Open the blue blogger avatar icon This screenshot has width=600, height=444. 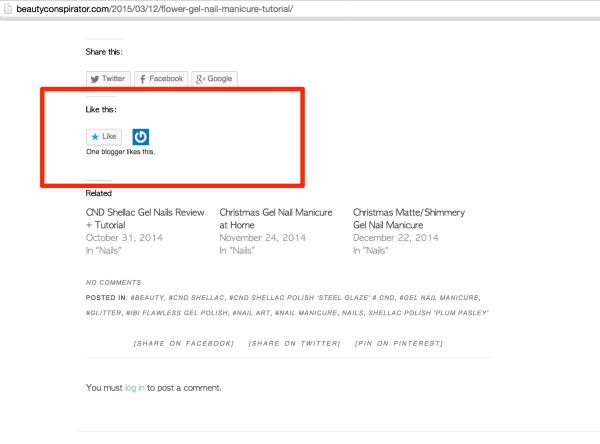tap(142, 137)
